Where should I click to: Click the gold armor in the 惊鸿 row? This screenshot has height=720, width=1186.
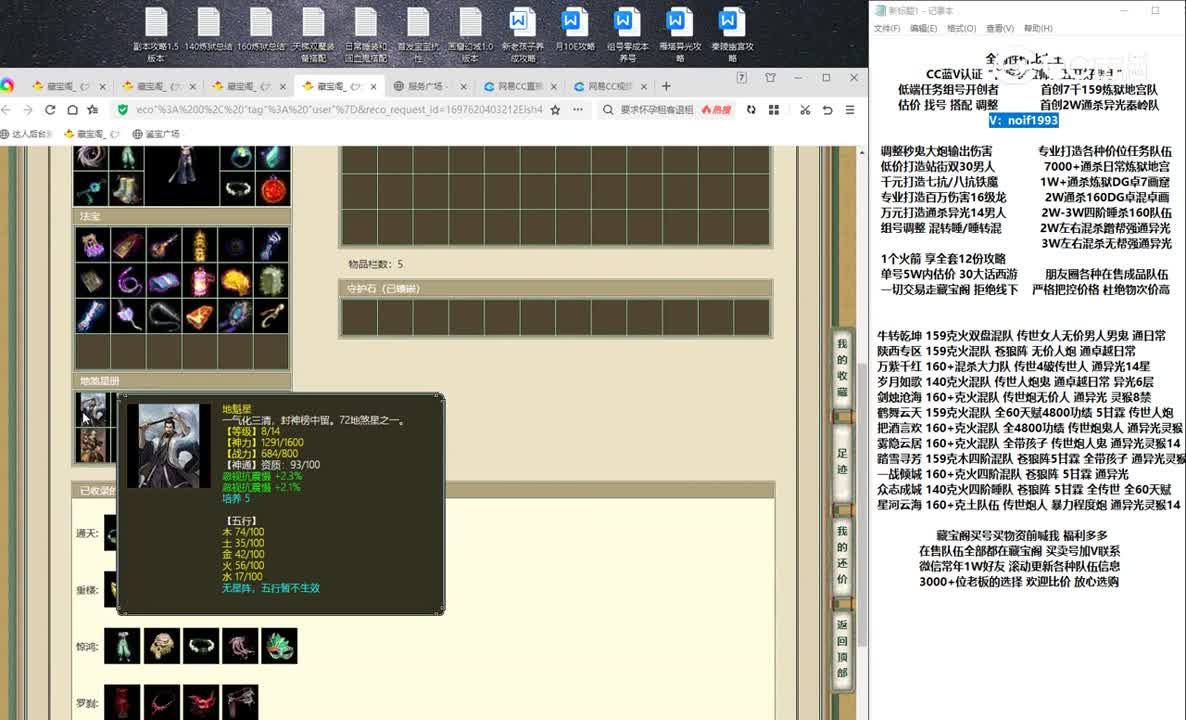pos(162,646)
